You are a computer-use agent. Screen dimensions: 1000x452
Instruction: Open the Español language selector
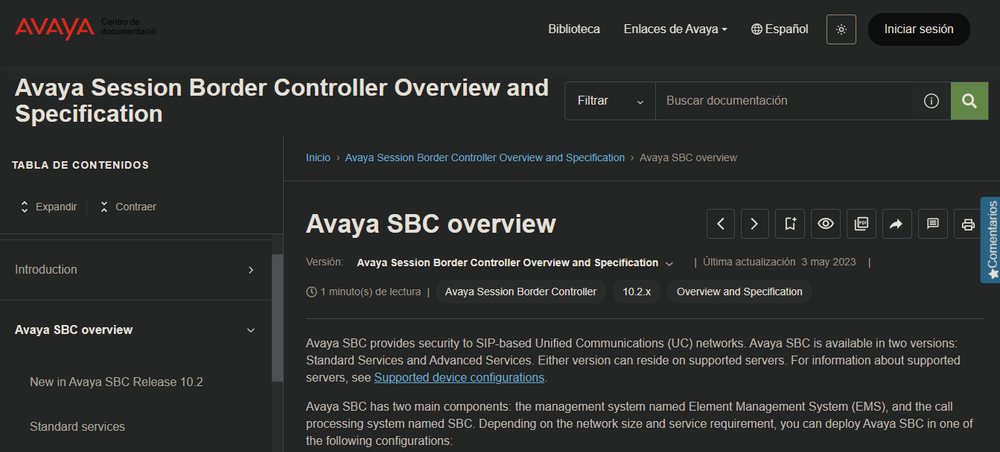click(x=779, y=29)
